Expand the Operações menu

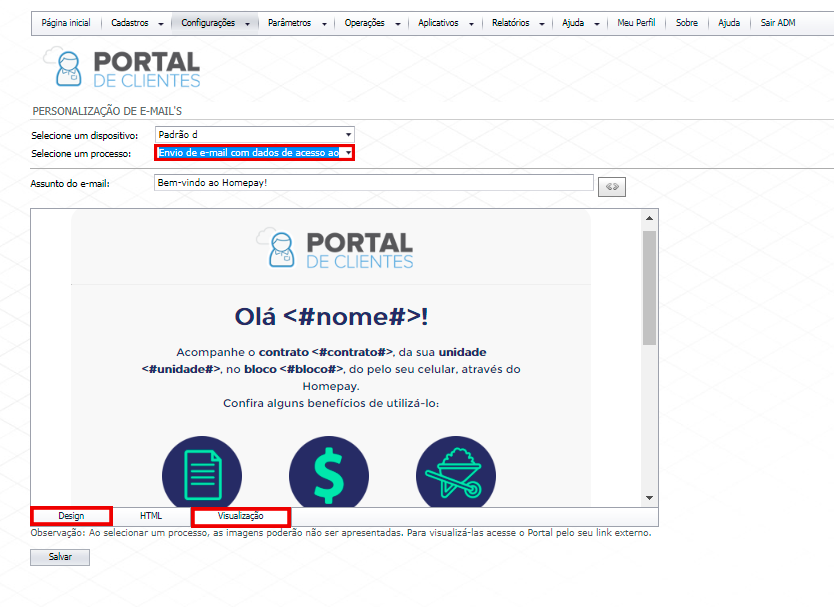click(372, 23)
